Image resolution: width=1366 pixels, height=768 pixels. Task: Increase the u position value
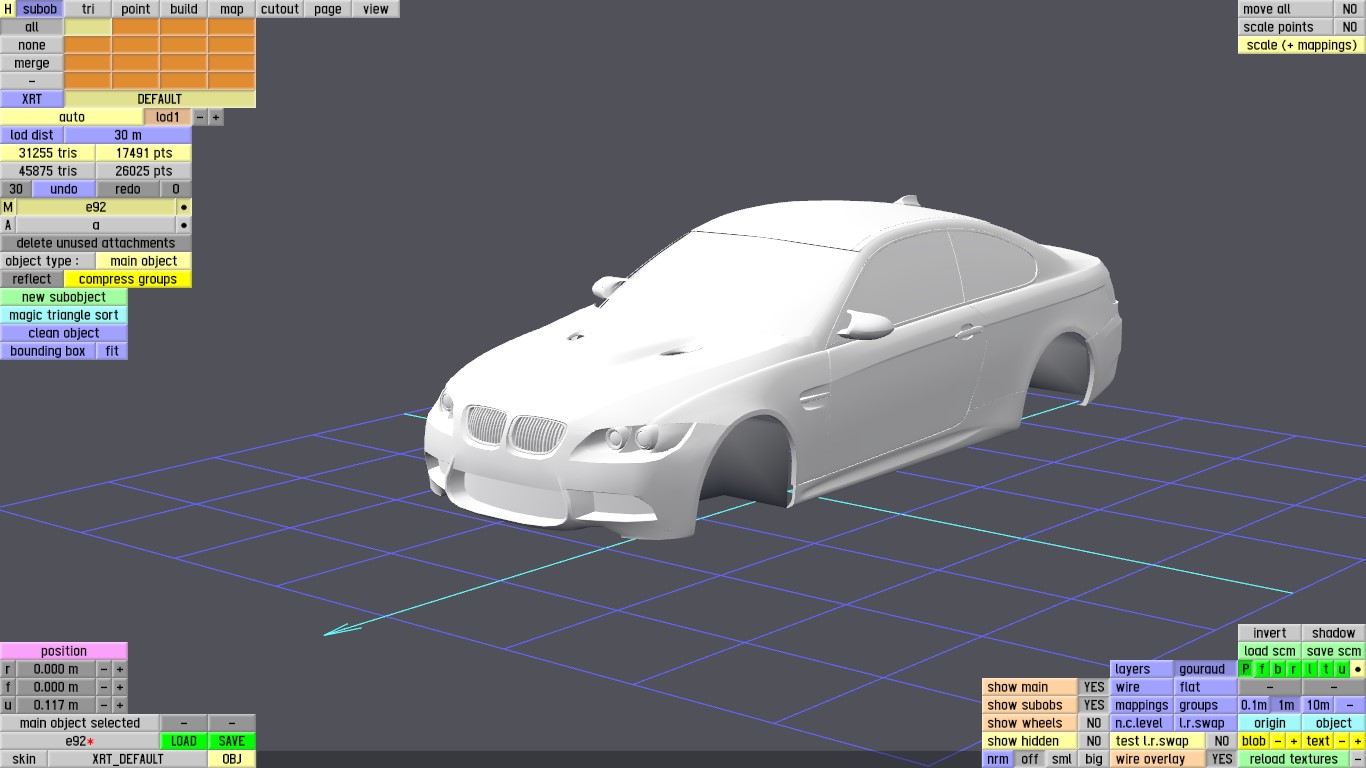click(x=120, y=705)
